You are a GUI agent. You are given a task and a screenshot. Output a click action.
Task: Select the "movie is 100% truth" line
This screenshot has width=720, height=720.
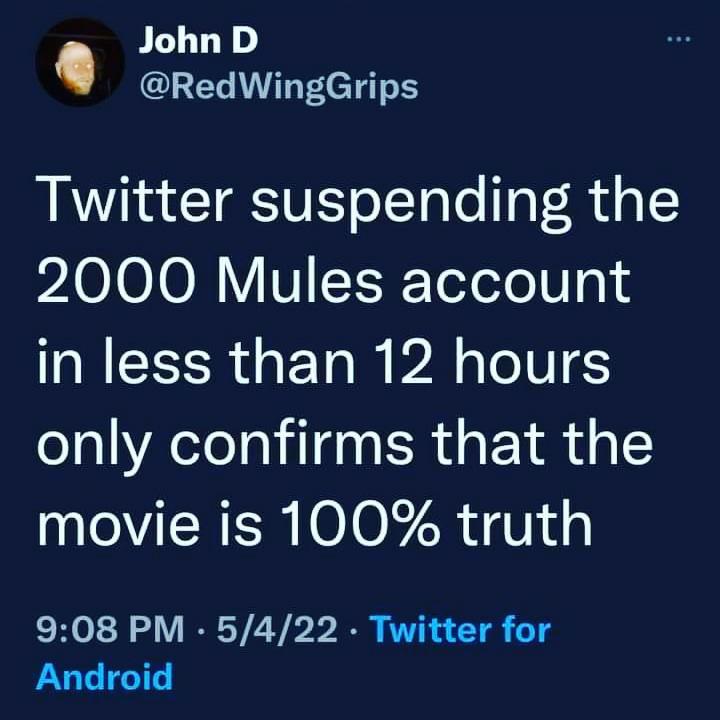click(315, 523)
